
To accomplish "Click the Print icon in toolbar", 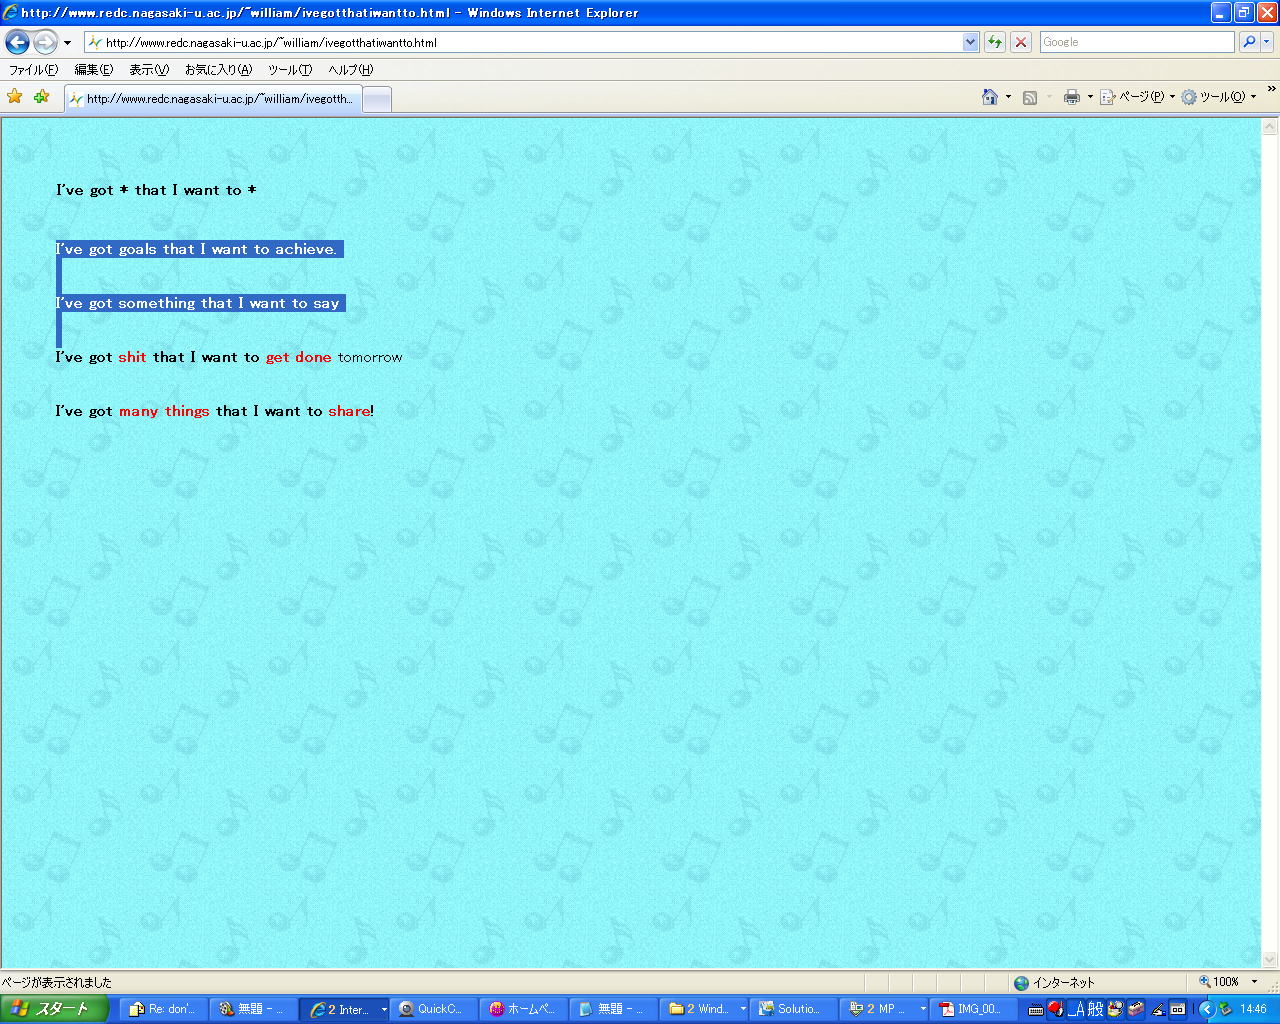I will click(1072, 97).
